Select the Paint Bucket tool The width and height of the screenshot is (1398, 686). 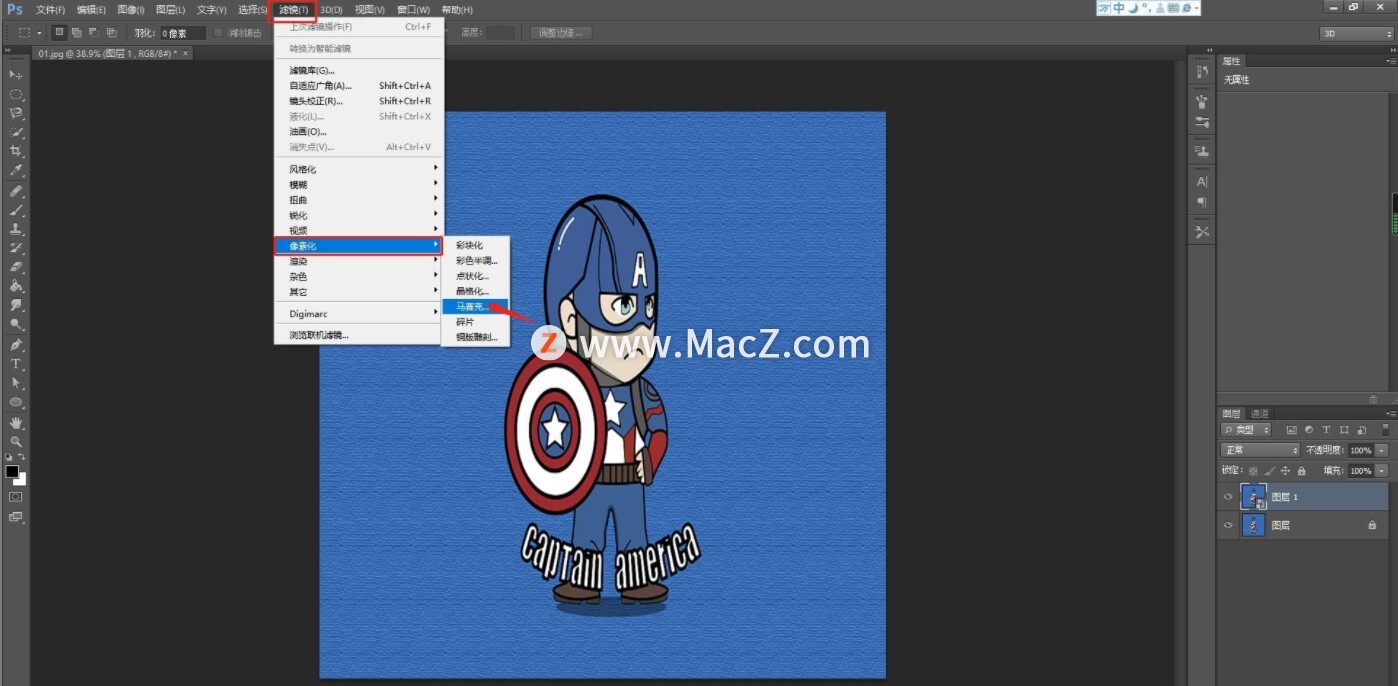[16, 286]
